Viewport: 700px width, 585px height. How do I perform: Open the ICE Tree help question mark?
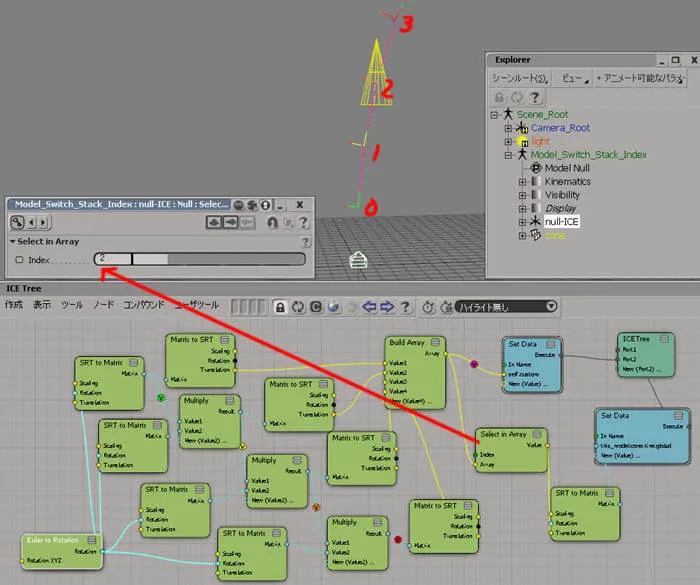point(405,307)
